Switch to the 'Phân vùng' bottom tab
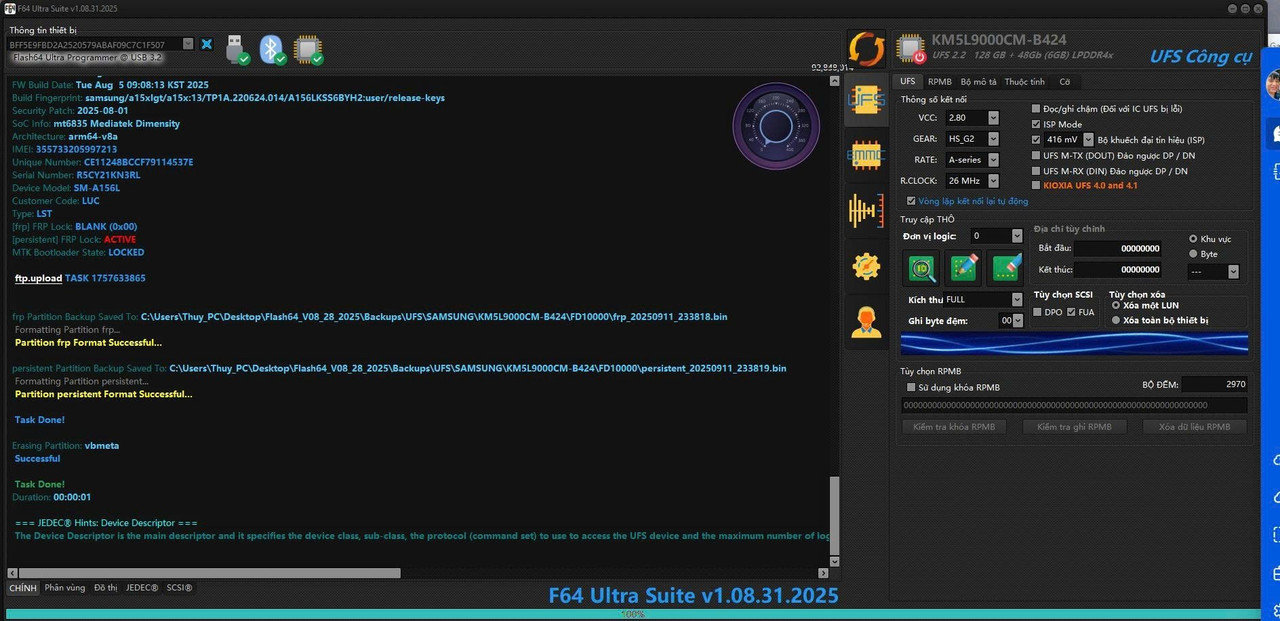The height and width of the screenshot is (621, 1280). [65, 588]
